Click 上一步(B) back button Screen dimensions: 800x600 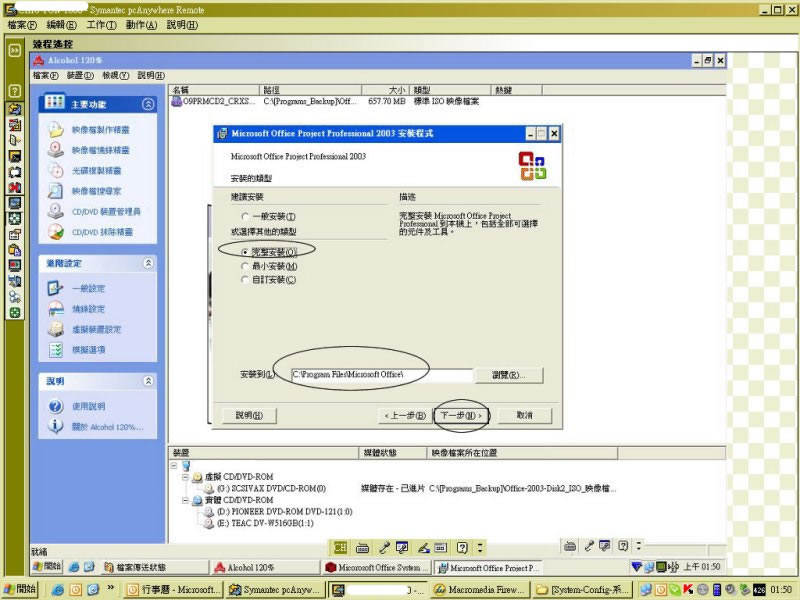[405, 416]
